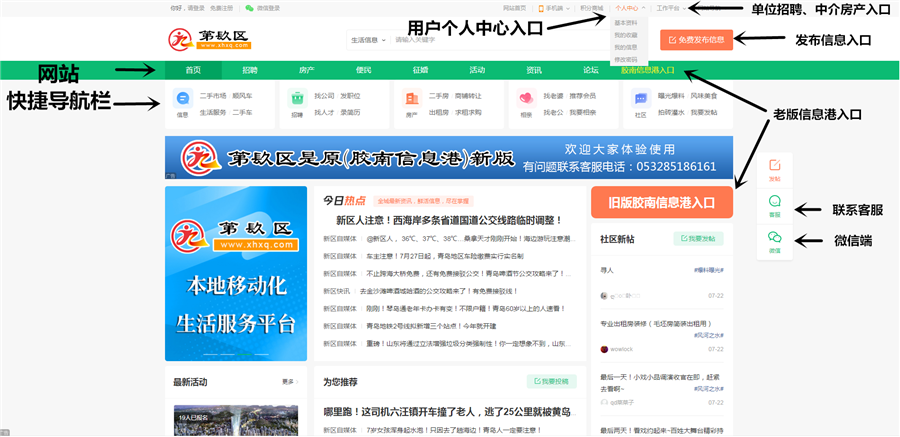Click the 本地移动化生活服务平台 carousel image
Viewport: 900px width, 437px height.
coord(236,273)
